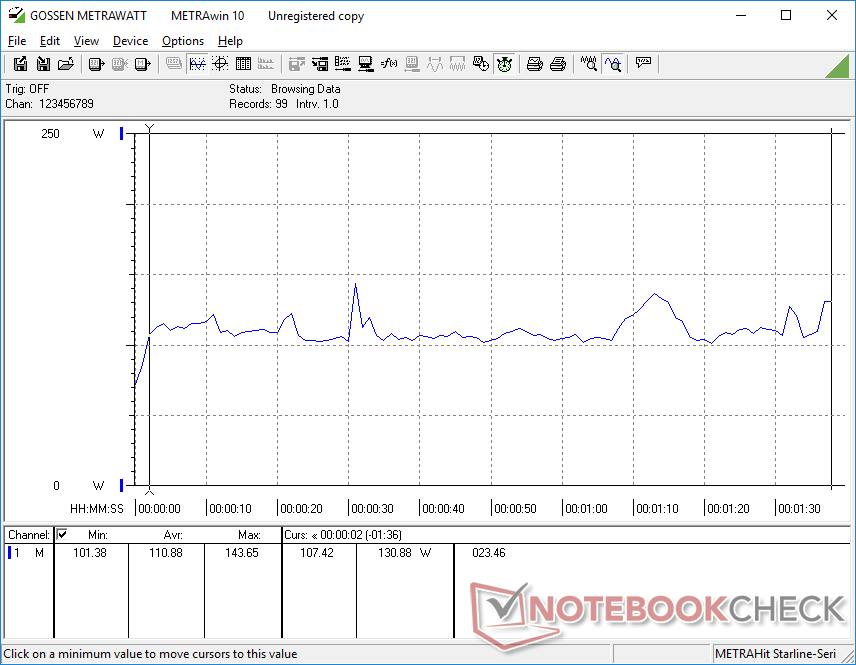Toggle the blue sine-wave zoom magnifier

tap(613, 64)
